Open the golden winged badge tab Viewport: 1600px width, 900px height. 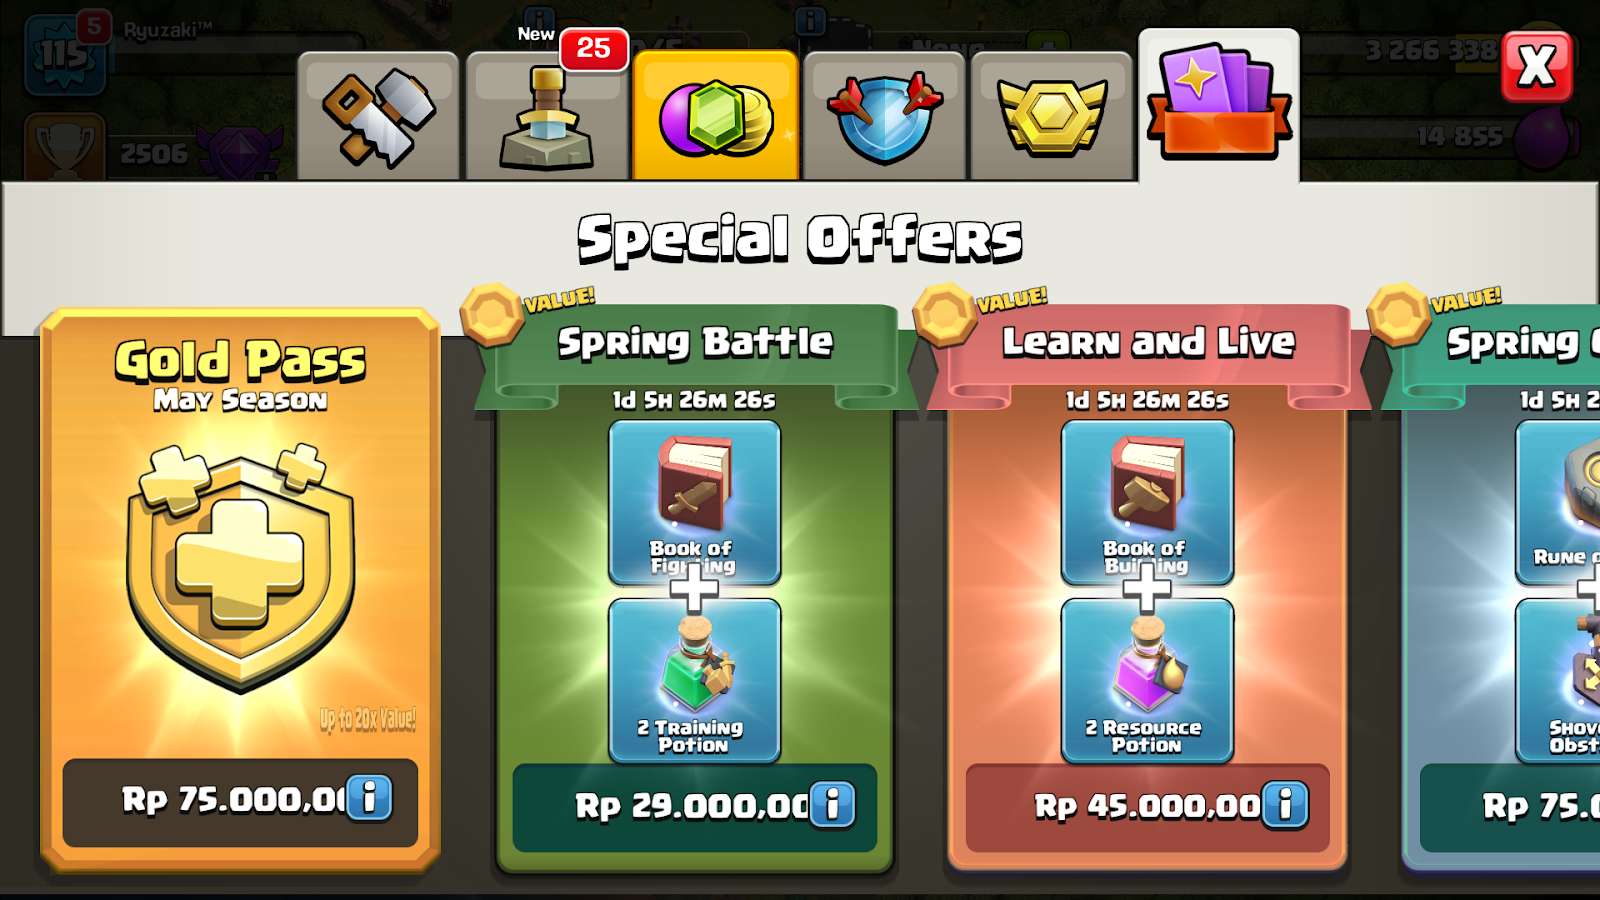(1052, 117)
